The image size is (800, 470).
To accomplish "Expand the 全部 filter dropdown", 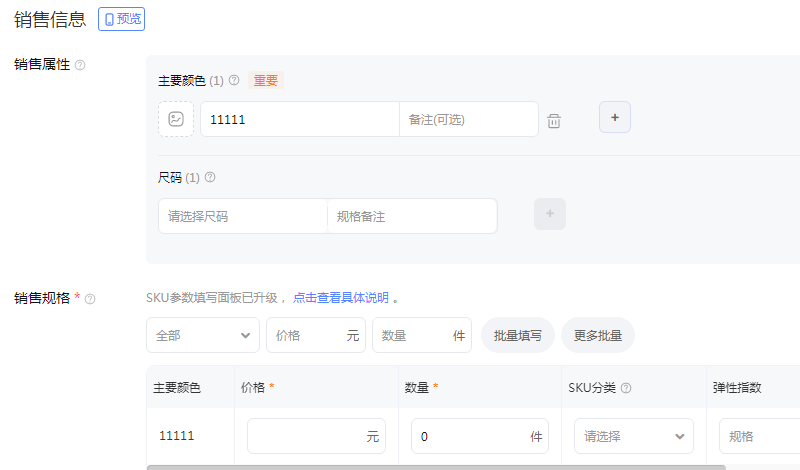I will pos(203,336).
